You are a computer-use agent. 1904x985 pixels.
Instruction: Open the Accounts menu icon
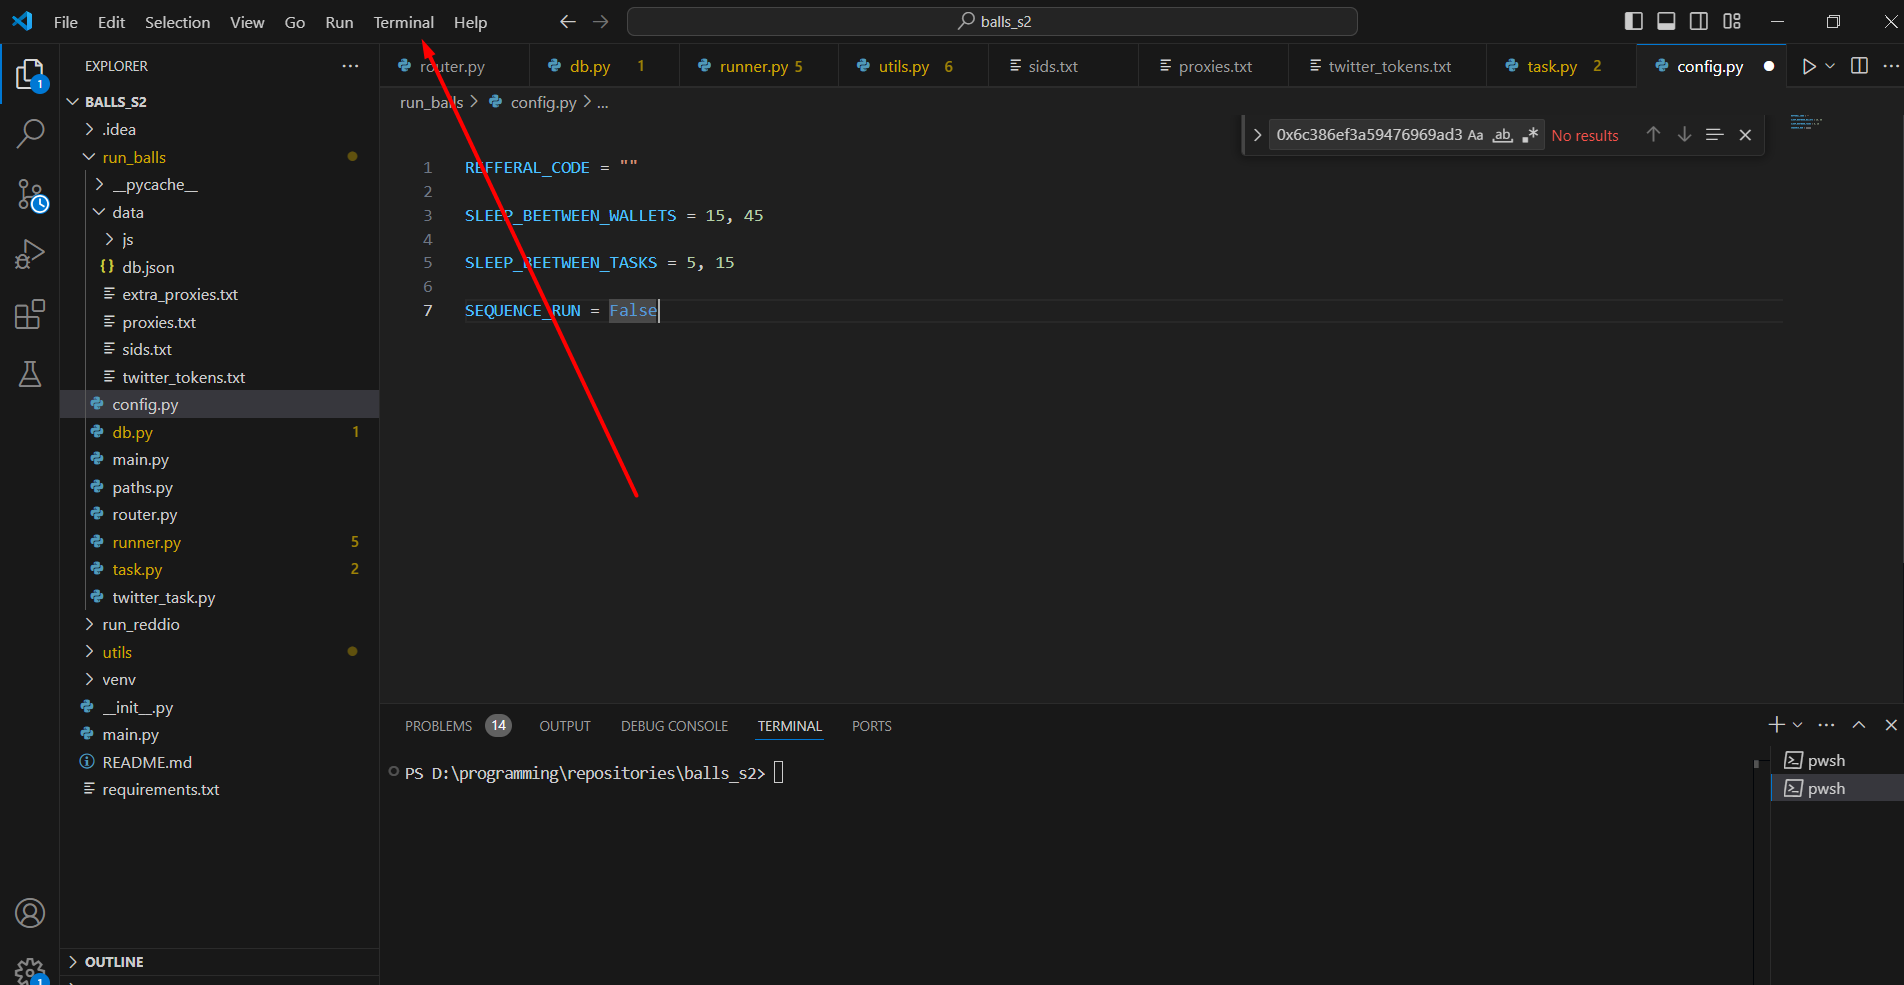point(30,913)
